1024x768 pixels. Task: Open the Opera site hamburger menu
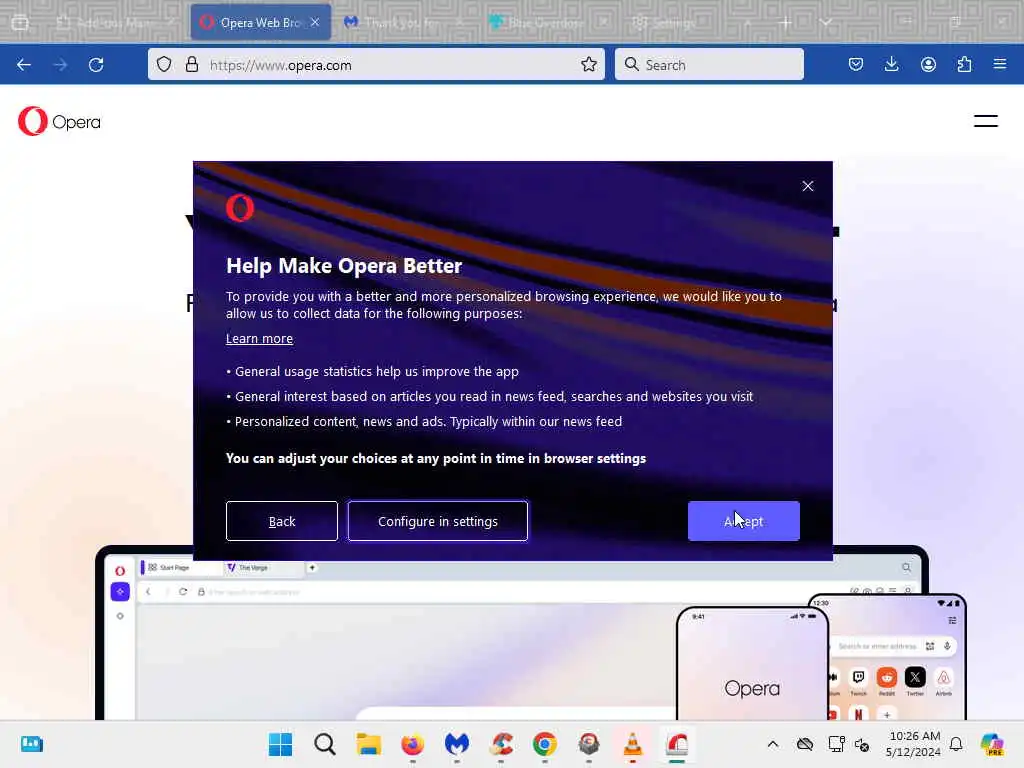pos(985,121)
